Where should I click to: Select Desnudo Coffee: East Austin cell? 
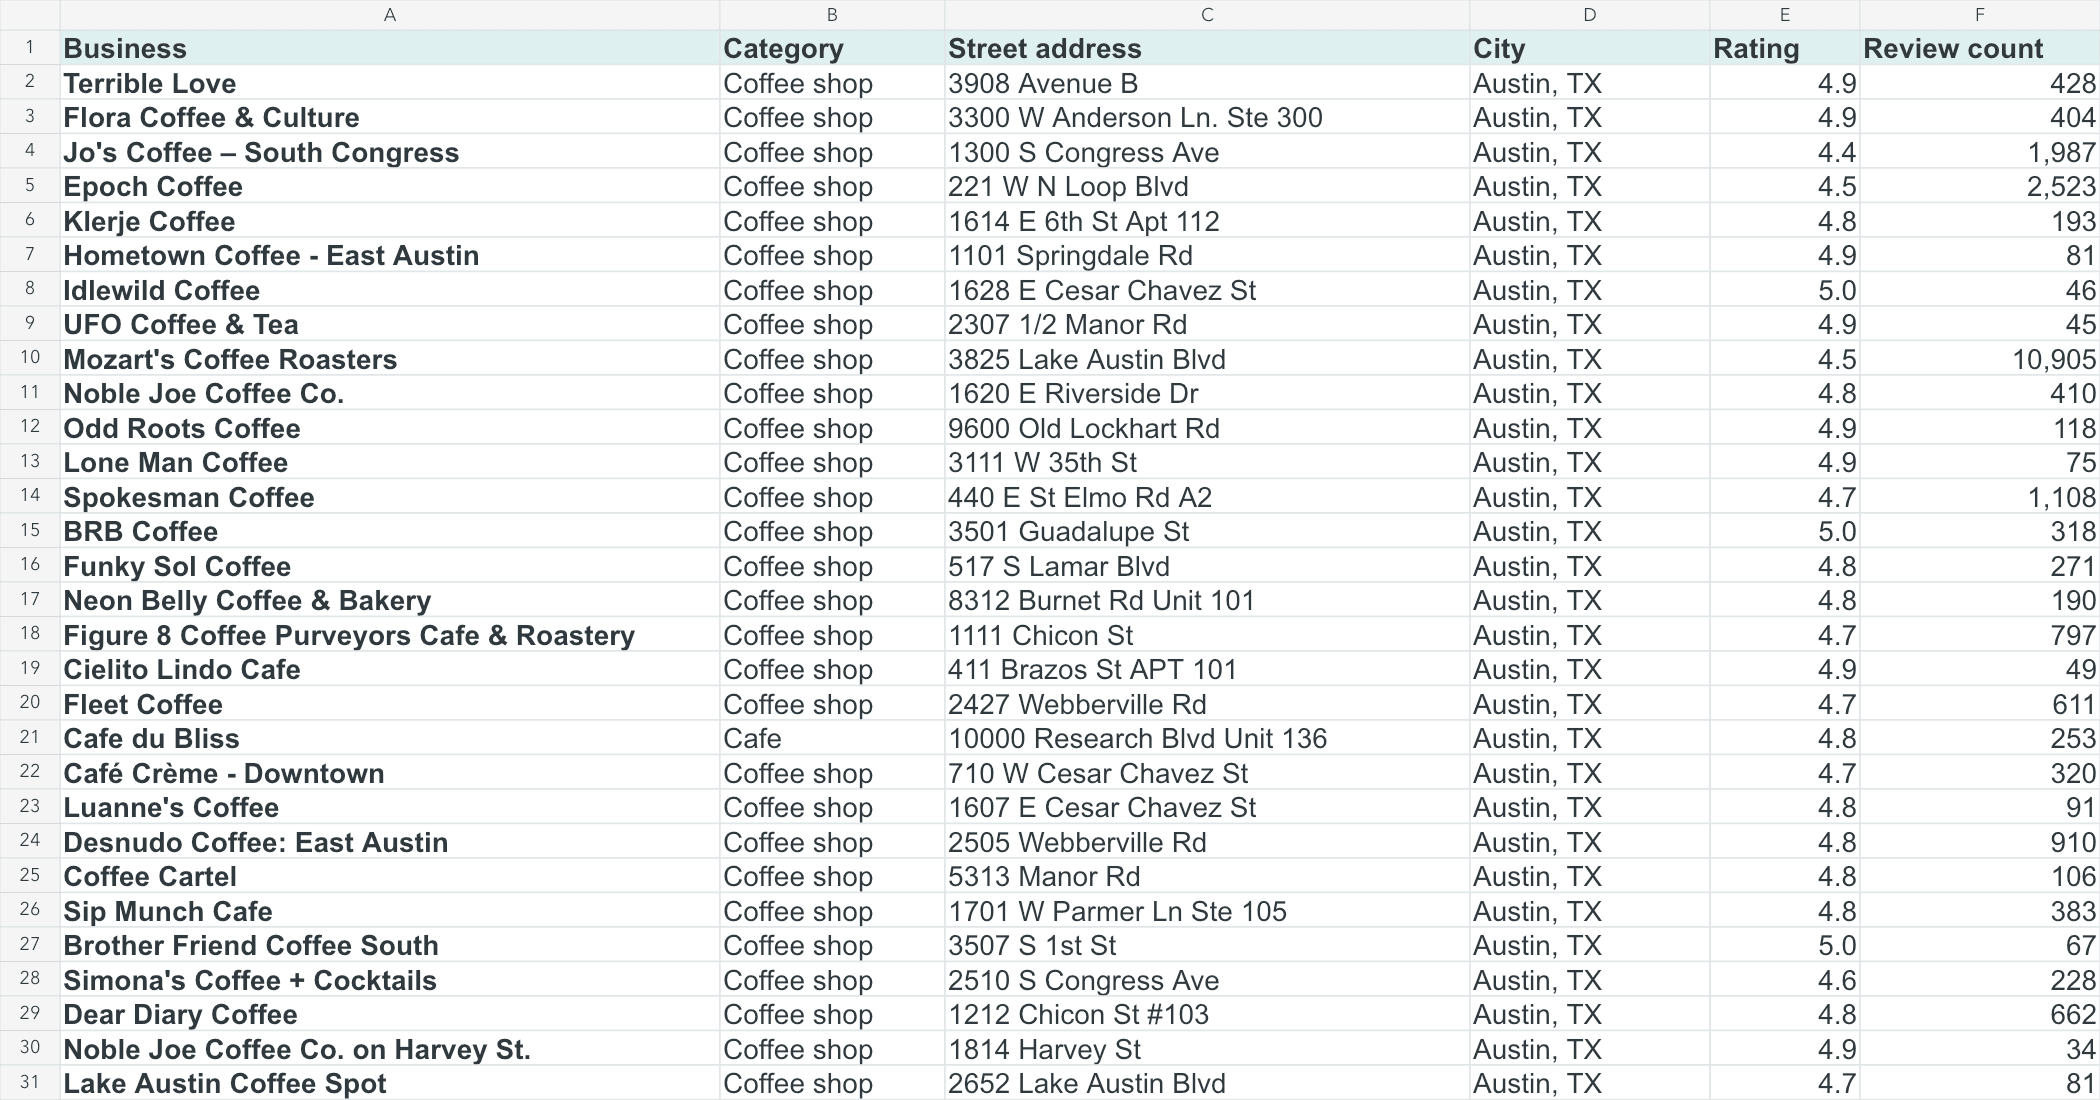coord(390,842)
